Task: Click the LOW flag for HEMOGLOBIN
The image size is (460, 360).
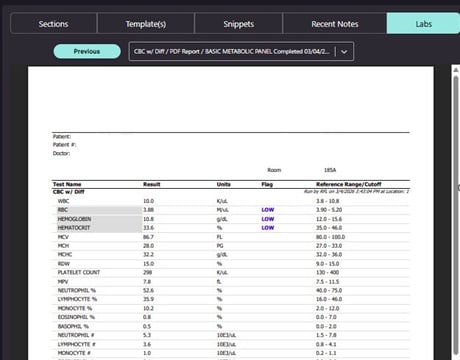Action: pyautogui.click(x=268, y=219)
